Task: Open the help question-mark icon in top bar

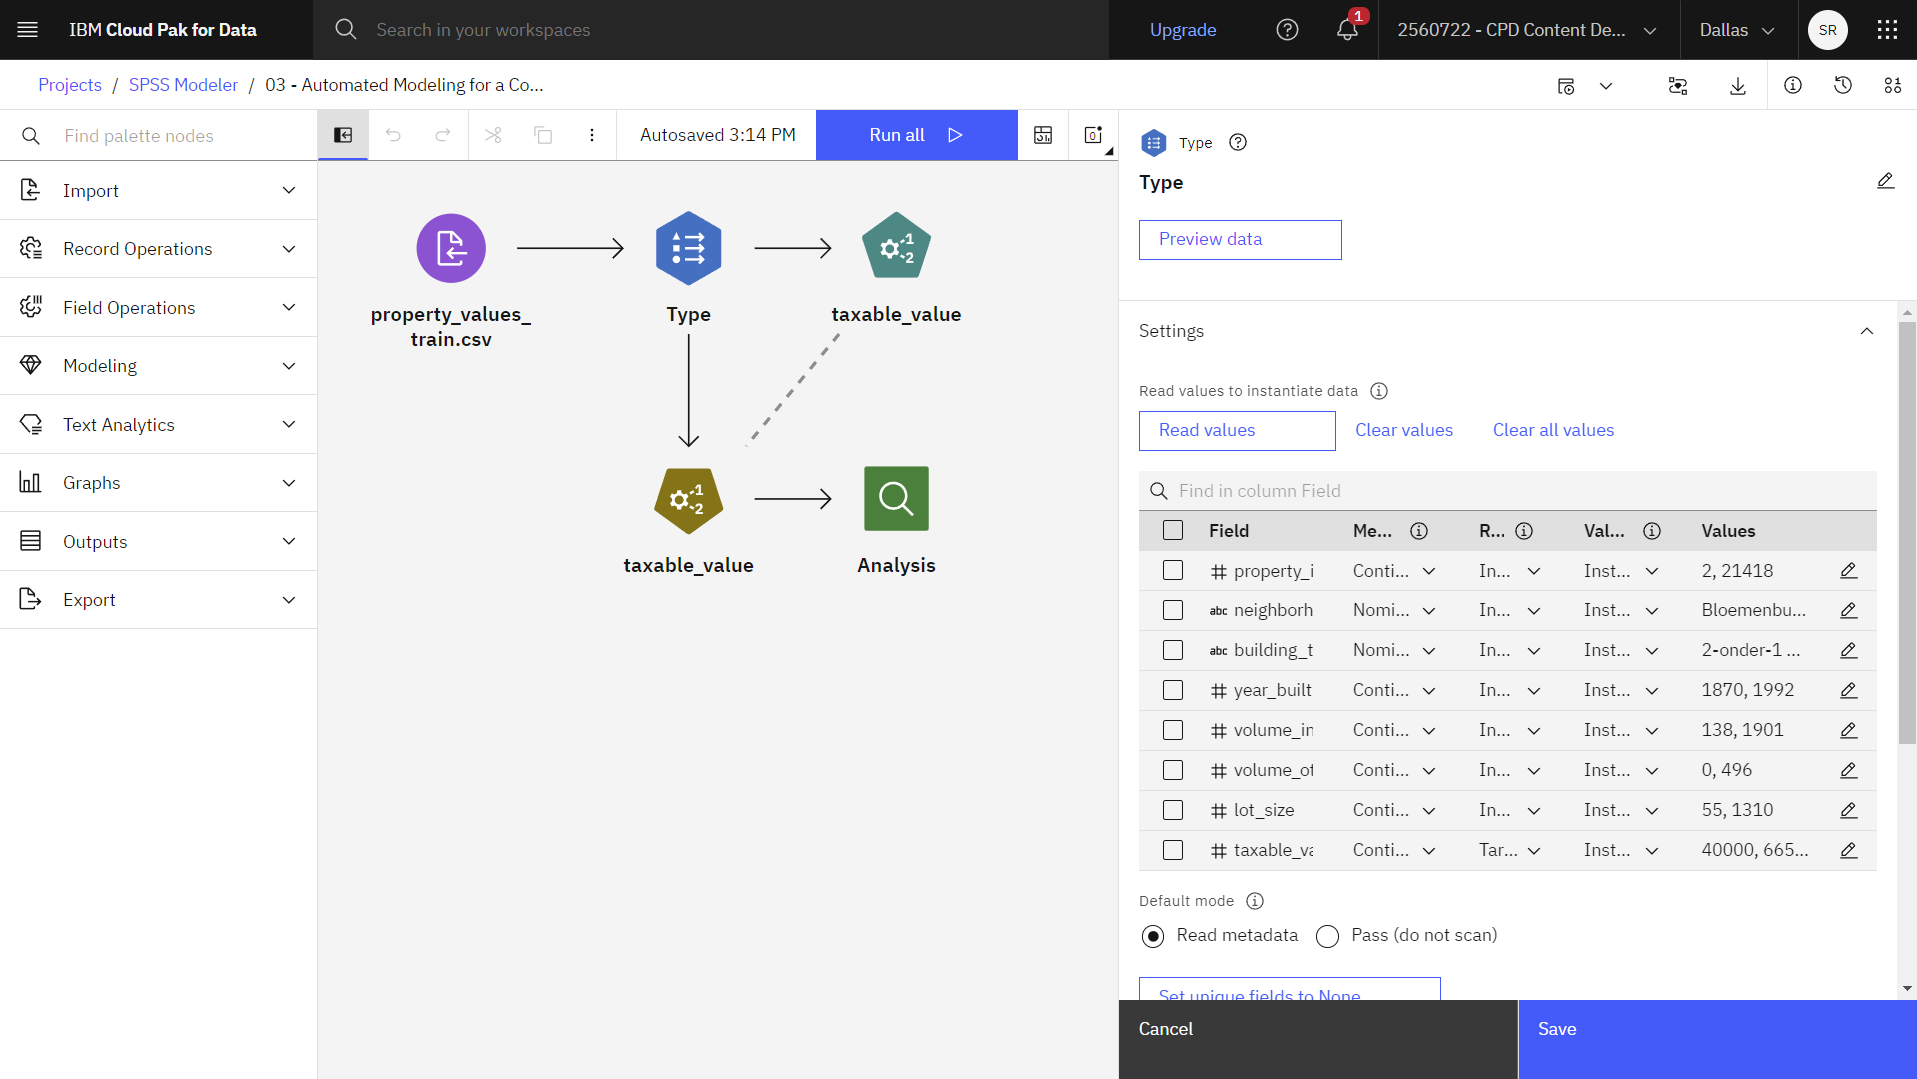Action: 1287,30
